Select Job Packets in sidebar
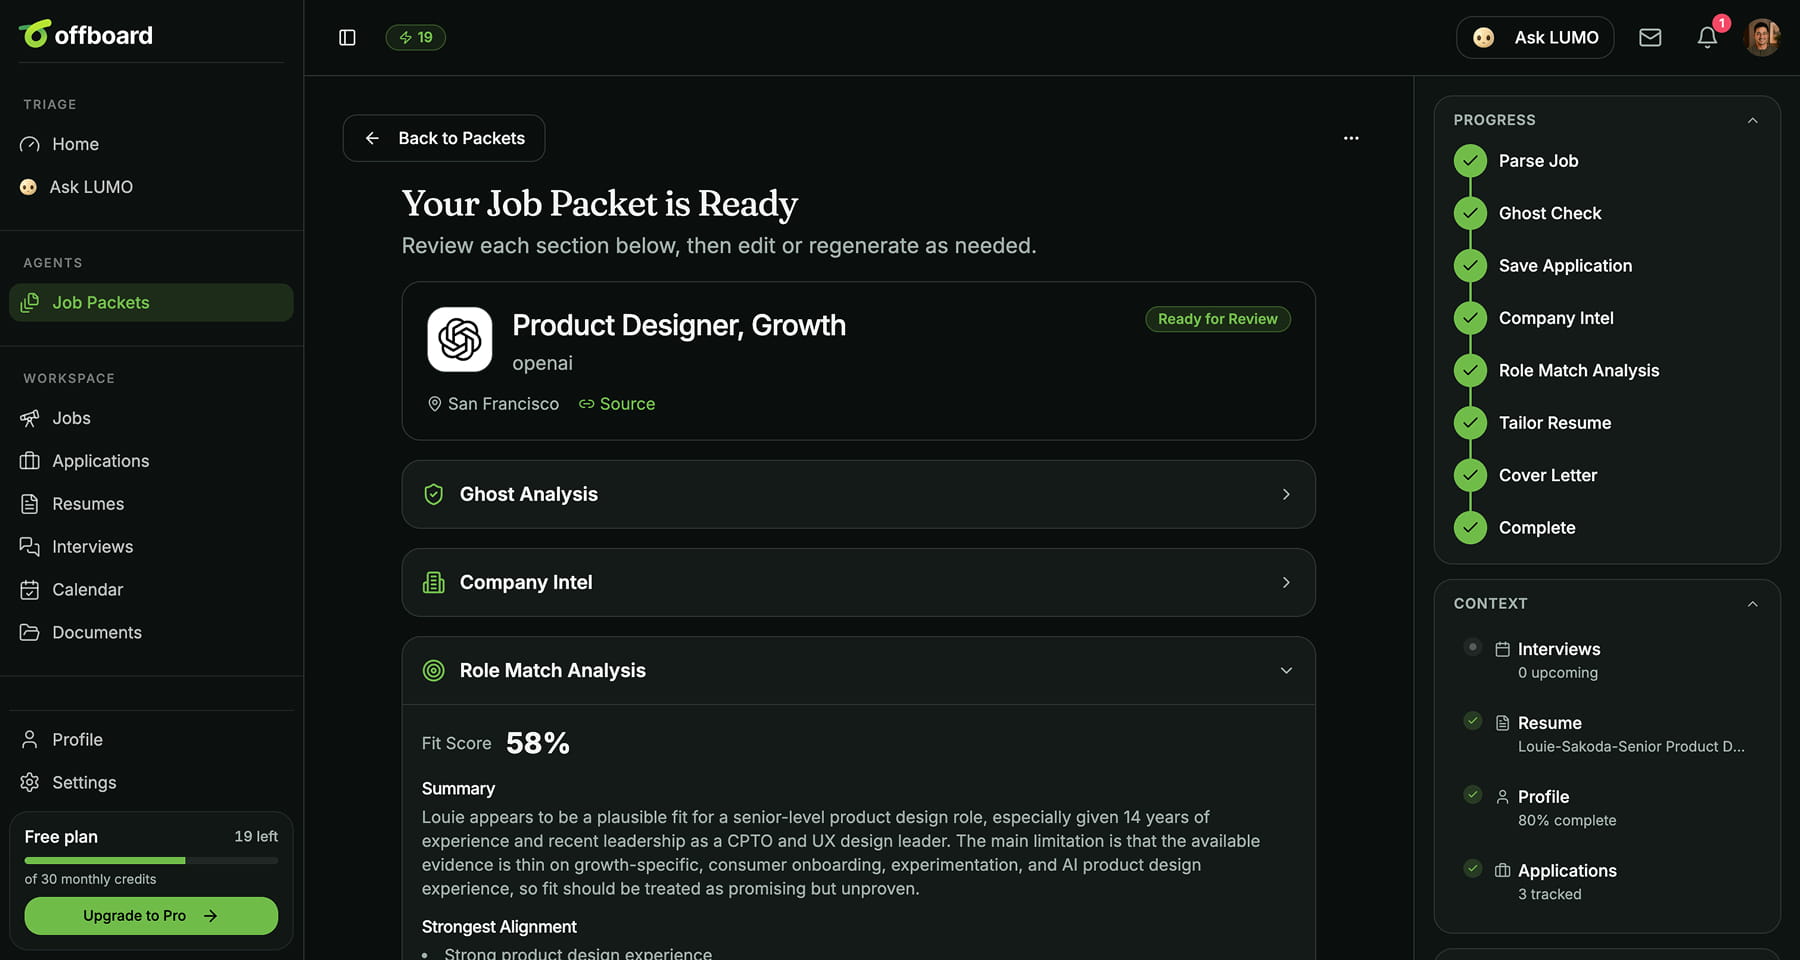 pos(151,302)
